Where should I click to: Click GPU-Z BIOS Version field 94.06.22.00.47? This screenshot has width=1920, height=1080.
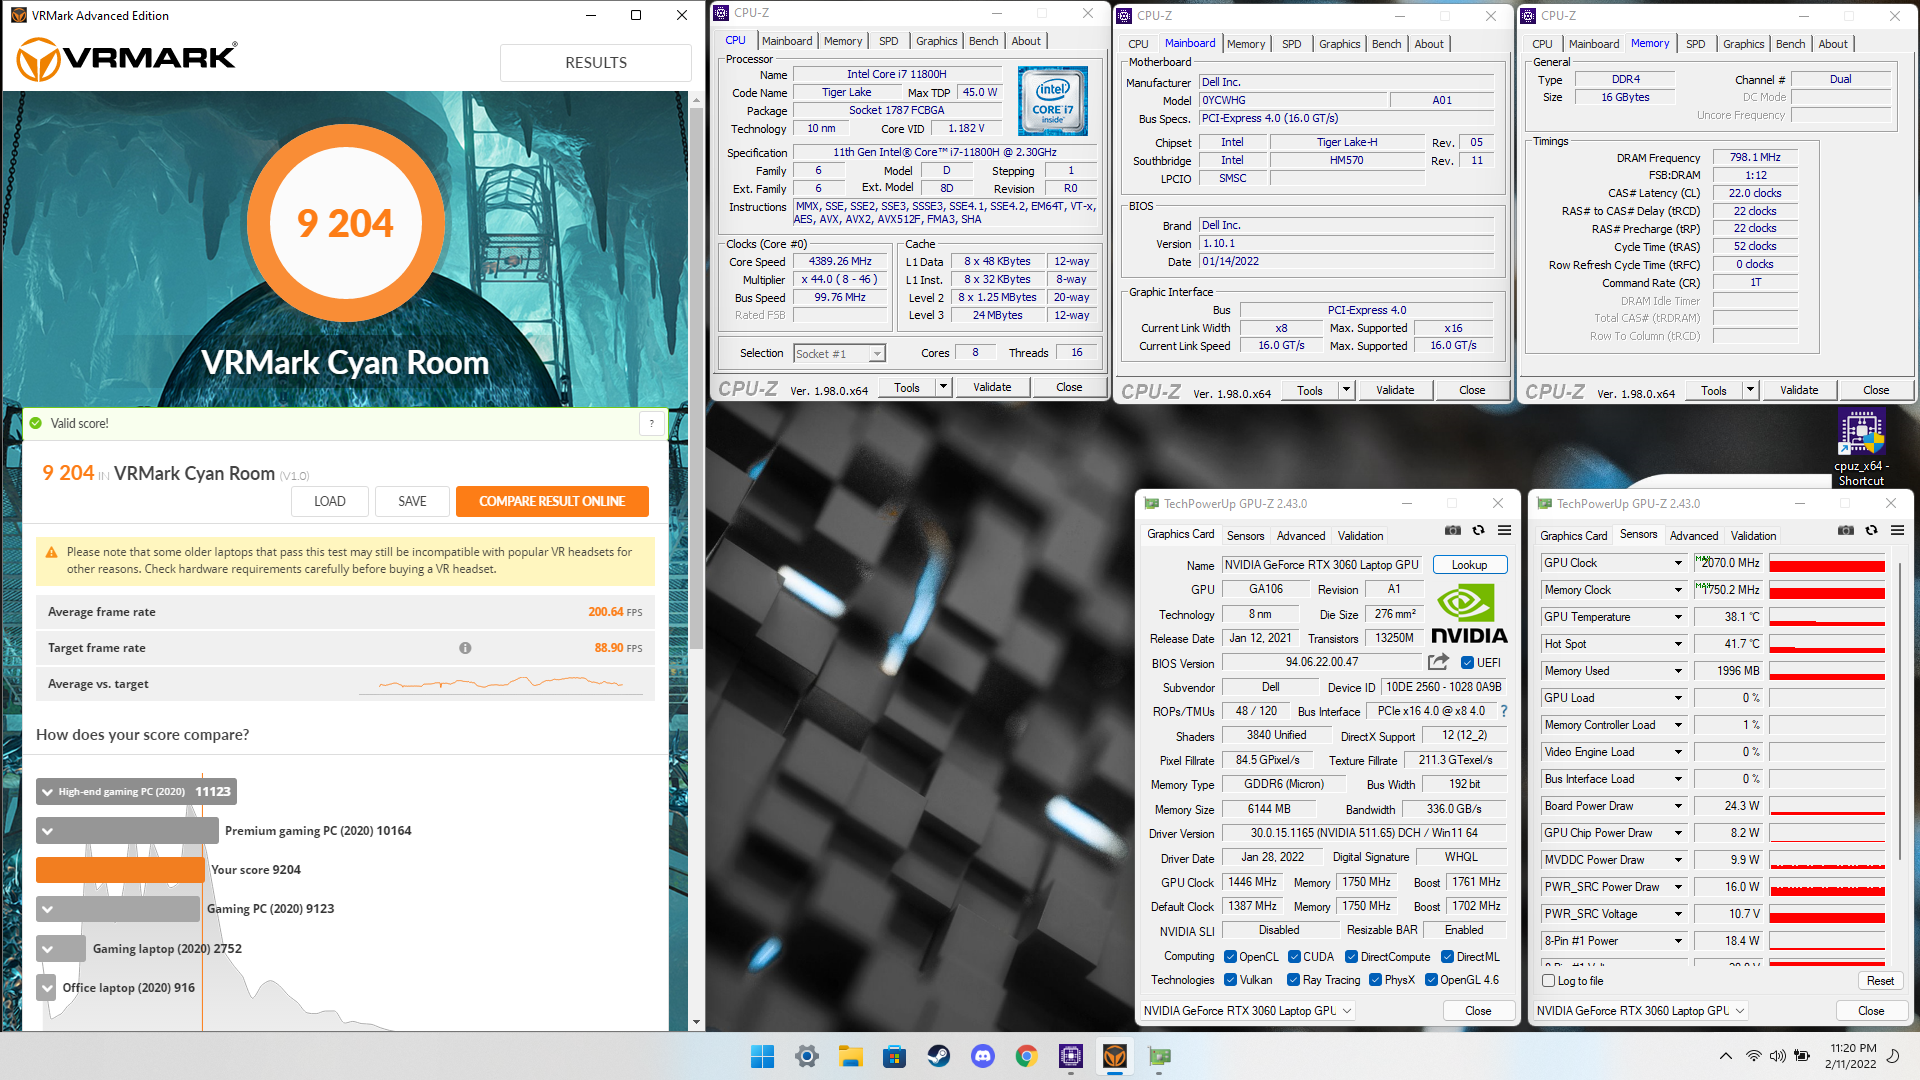[x=1322, y=662]
